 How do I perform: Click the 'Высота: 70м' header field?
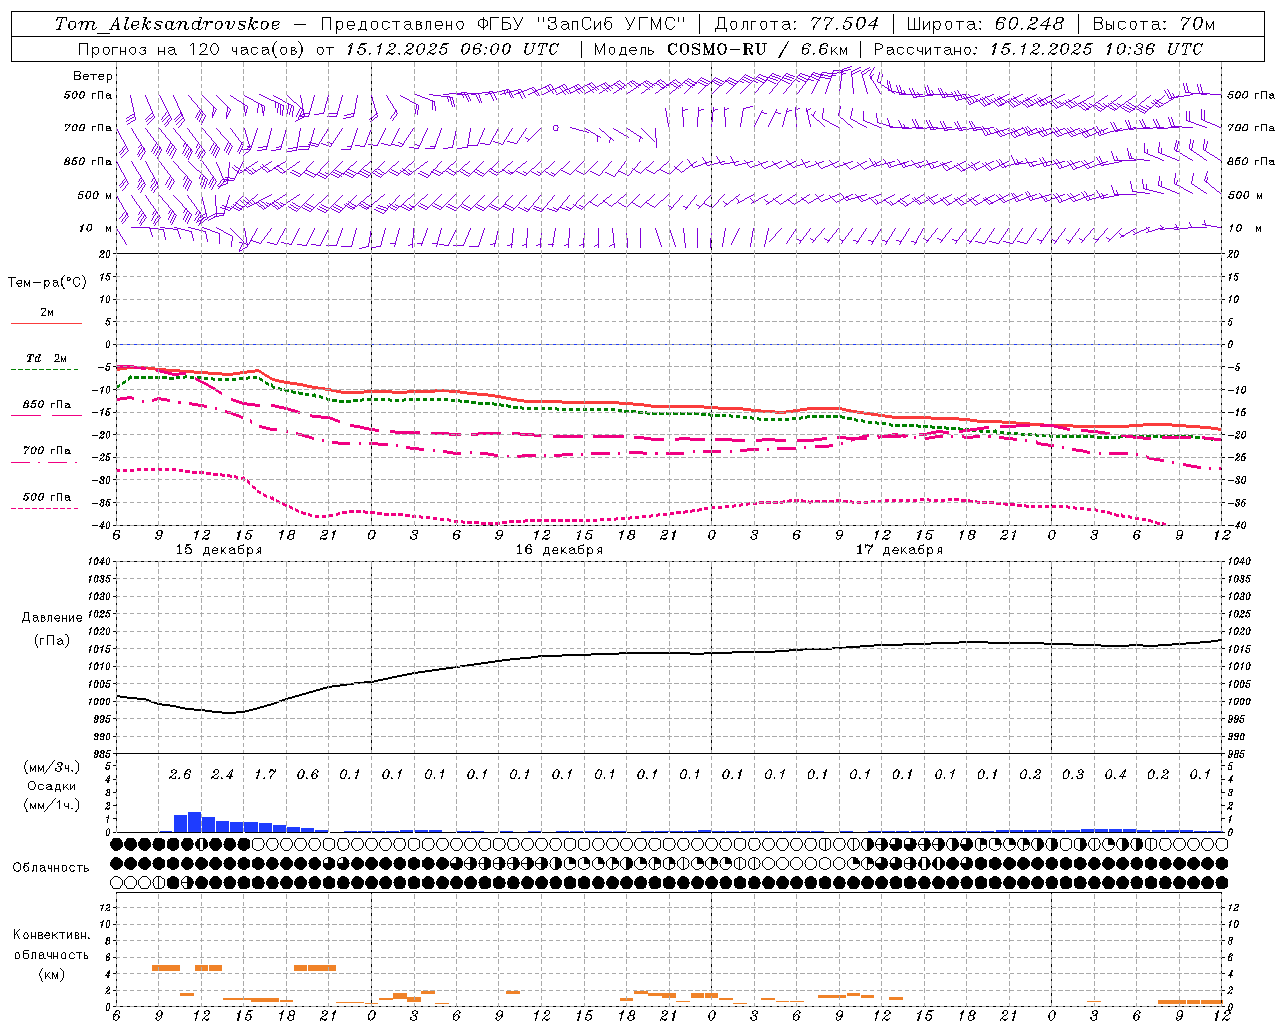[x=1154, y=24]
